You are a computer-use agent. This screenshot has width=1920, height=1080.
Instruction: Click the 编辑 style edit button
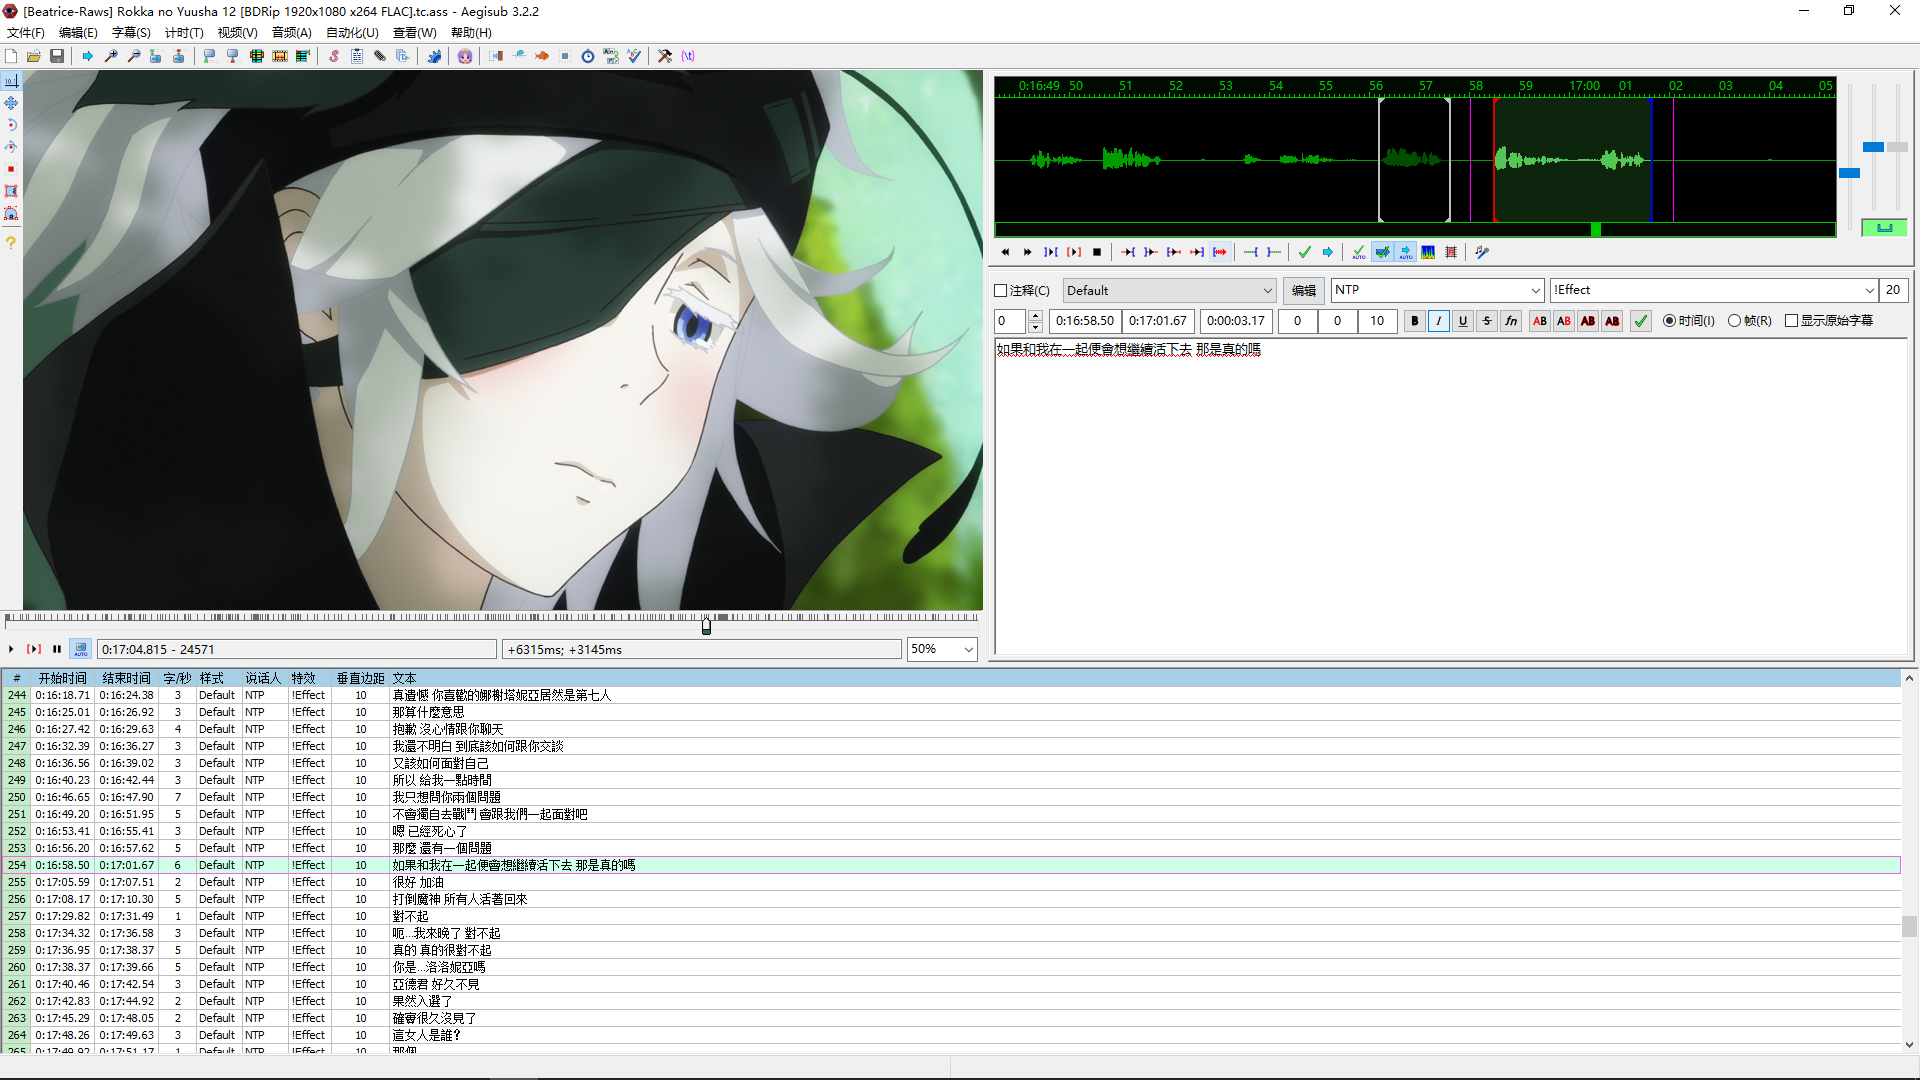tap(1304, 291)
